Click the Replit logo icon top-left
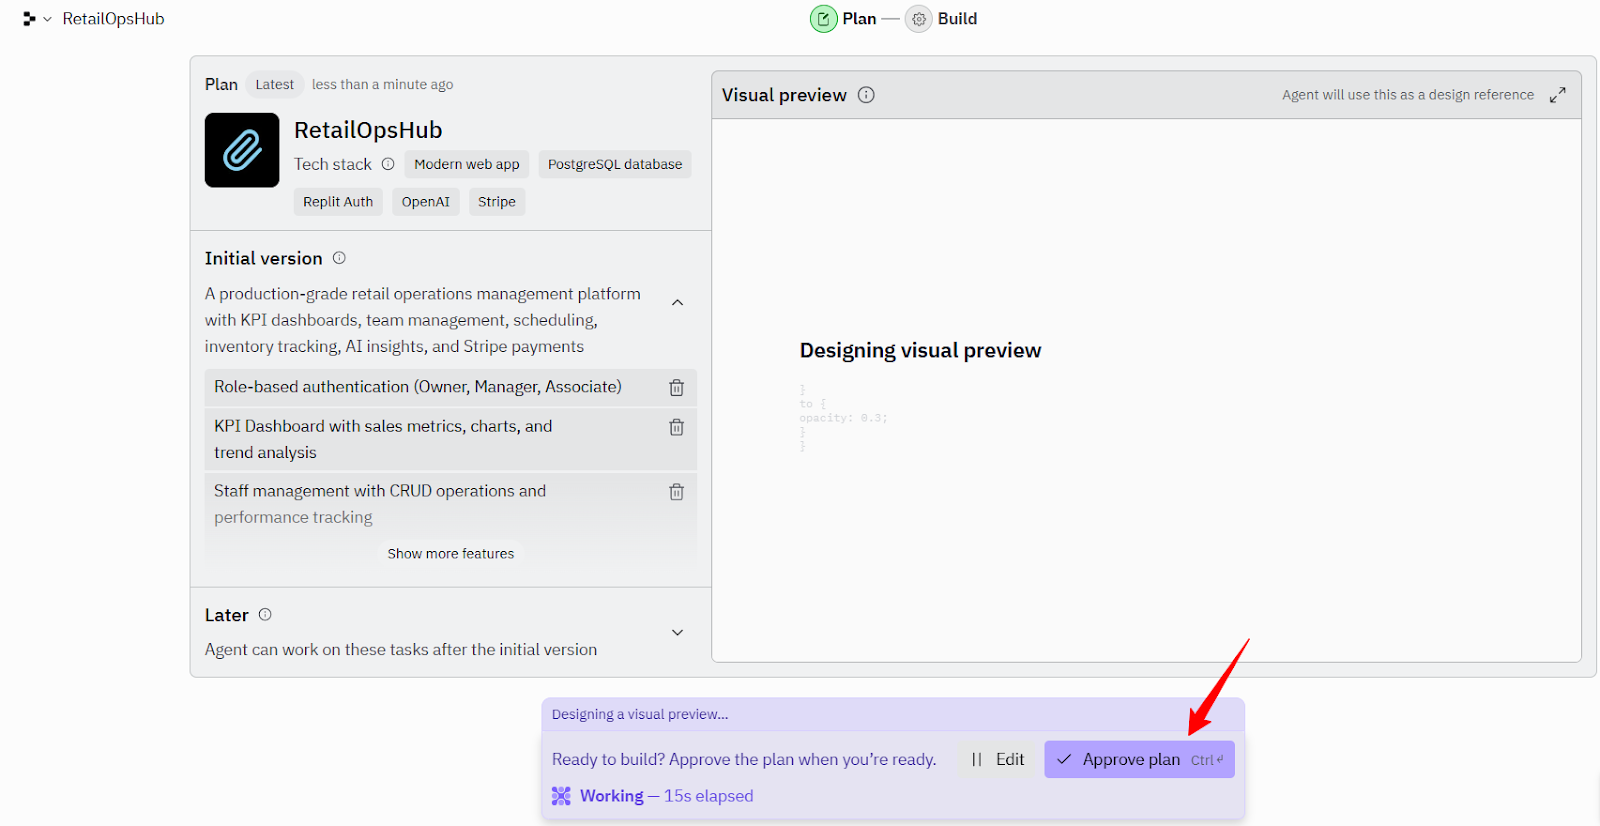 [x=29, y=19]
